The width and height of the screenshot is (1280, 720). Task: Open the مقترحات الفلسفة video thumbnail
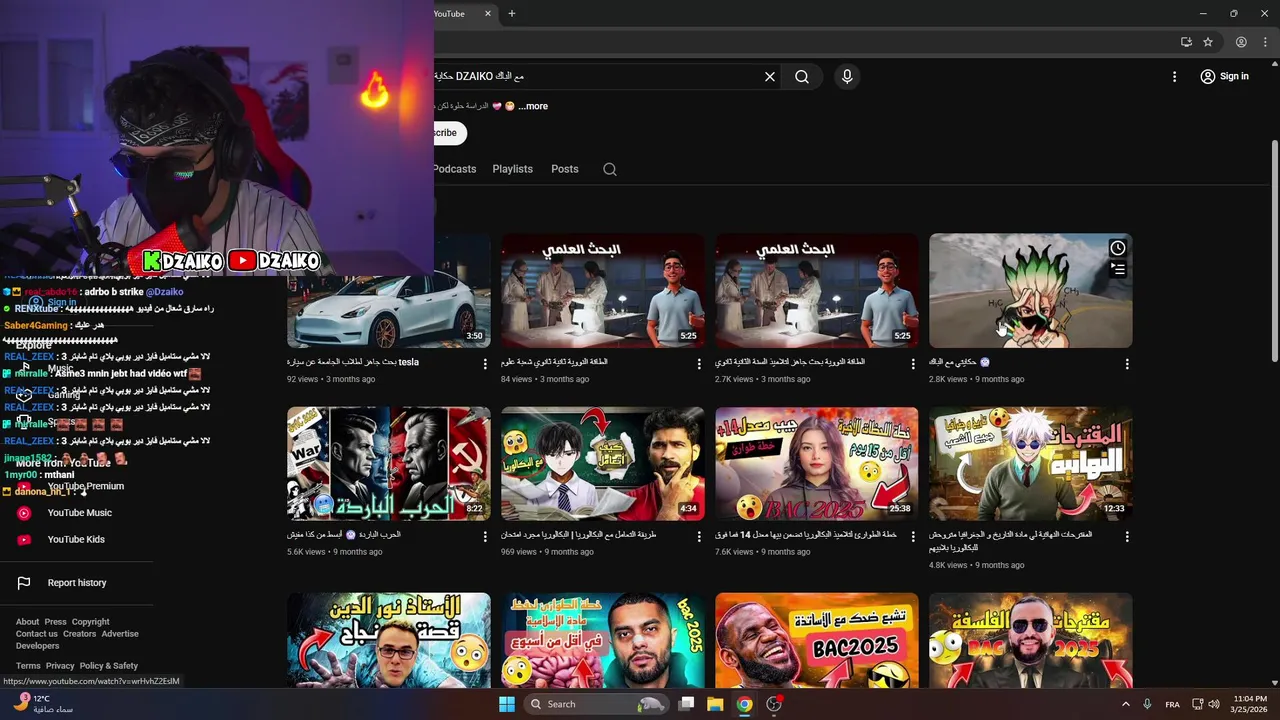pyautogui.click(x=1030, y=640)
